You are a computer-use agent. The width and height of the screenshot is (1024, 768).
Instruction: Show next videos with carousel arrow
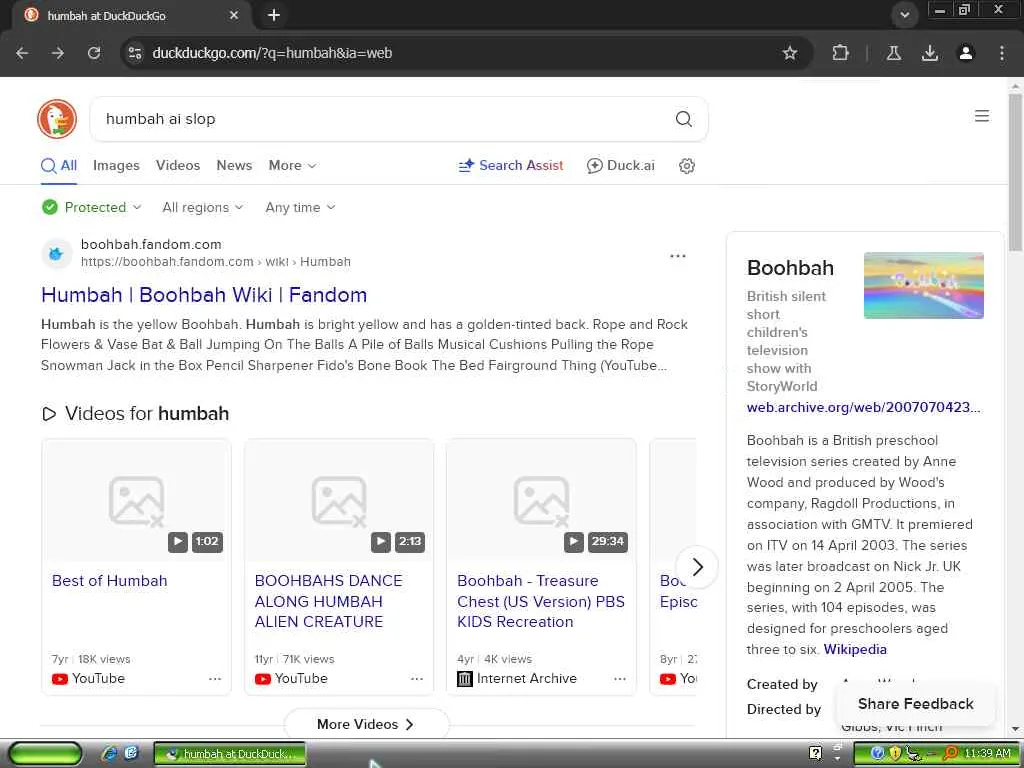click(697, 567)
